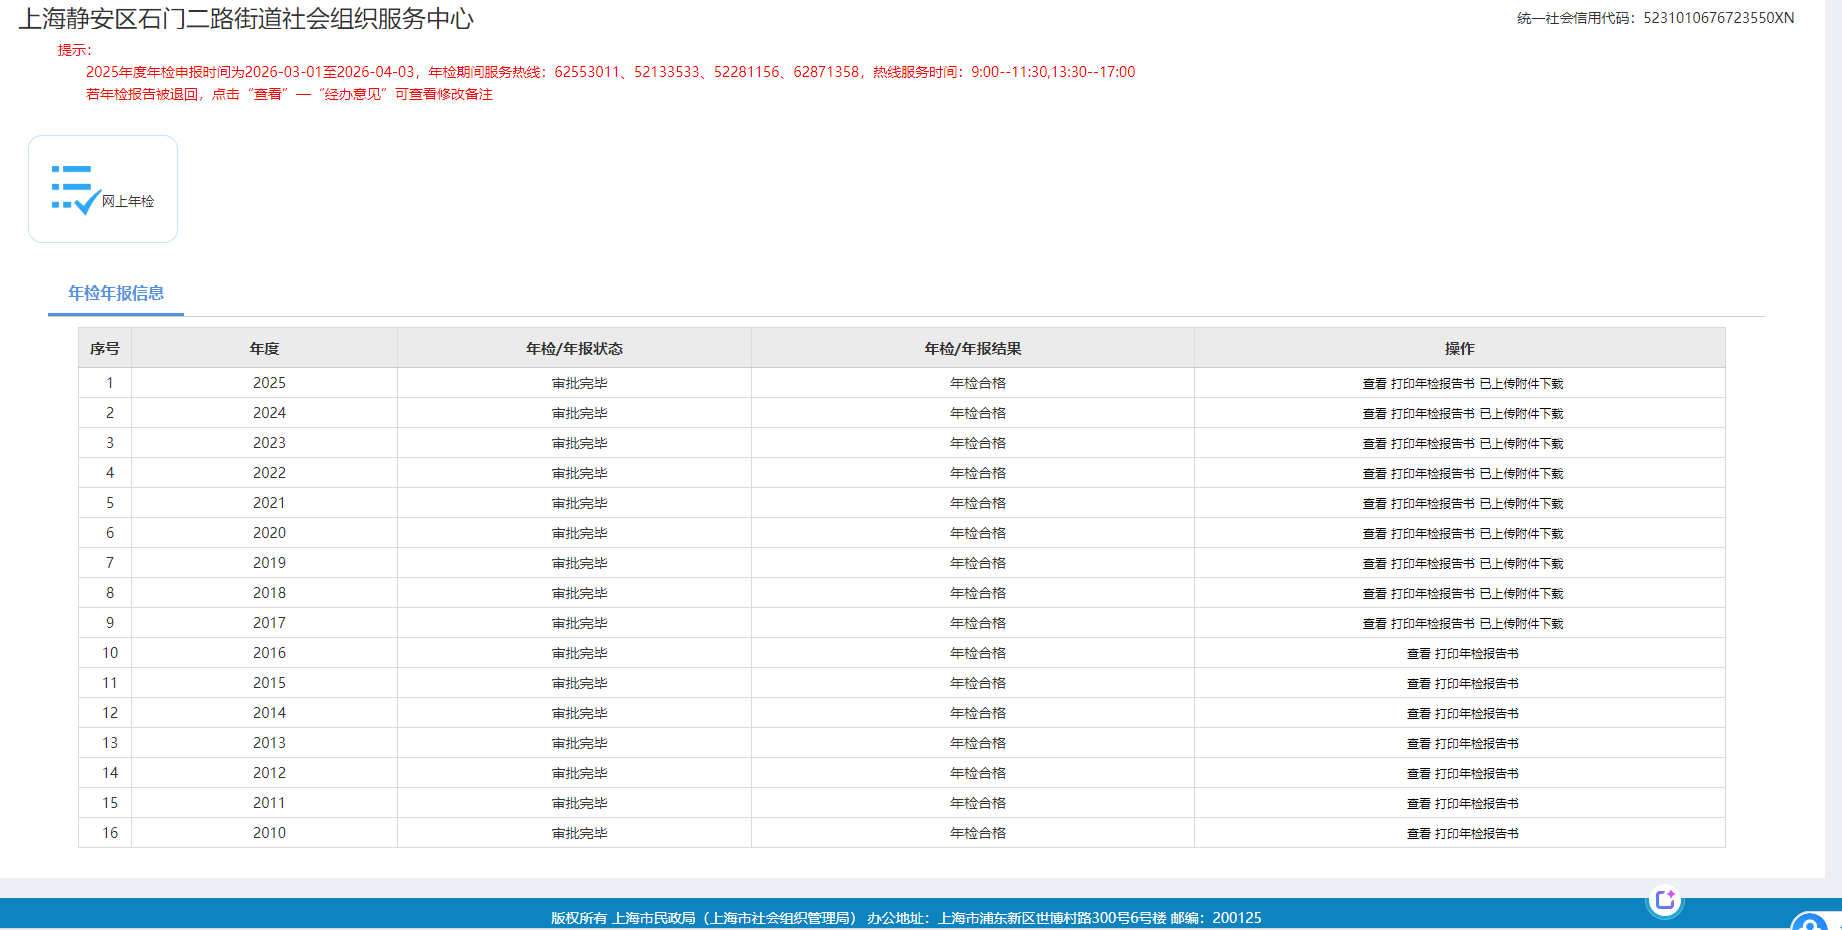The image size is (1842, 930).
Task: Click the title 上海静安区石门二路街道社会组织服务中心
Action: click(246, 19)
